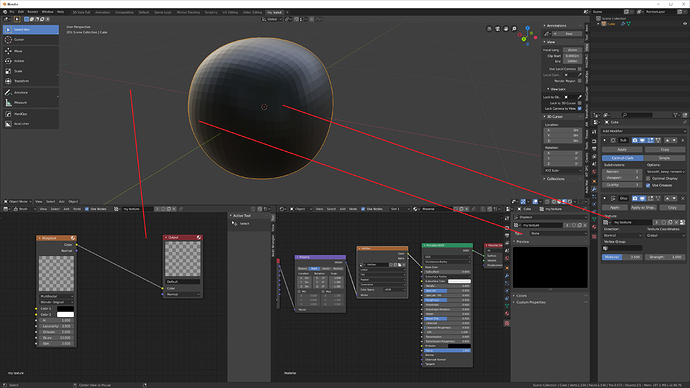Select the Catmull-Clark subdivision type

tap(622, 158)
